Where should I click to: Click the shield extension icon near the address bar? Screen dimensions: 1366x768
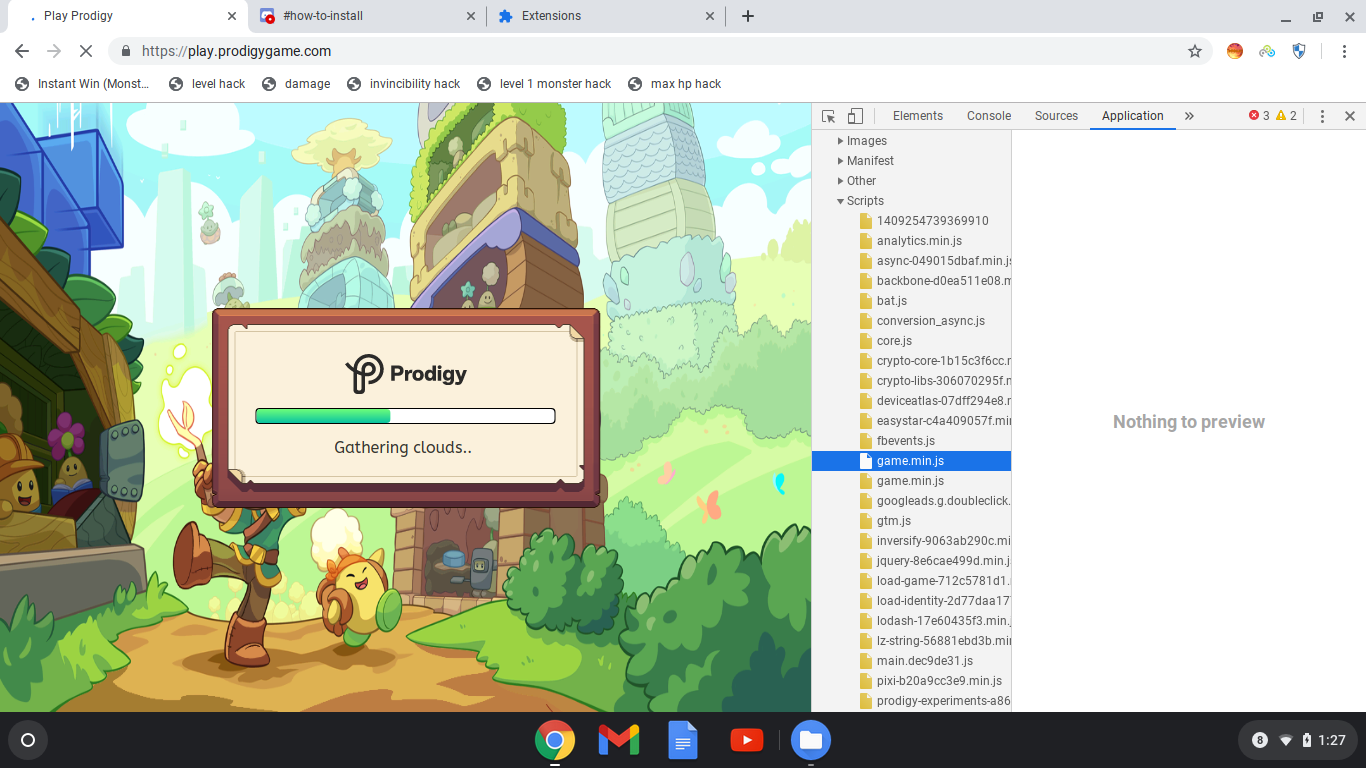[1298, 51]
